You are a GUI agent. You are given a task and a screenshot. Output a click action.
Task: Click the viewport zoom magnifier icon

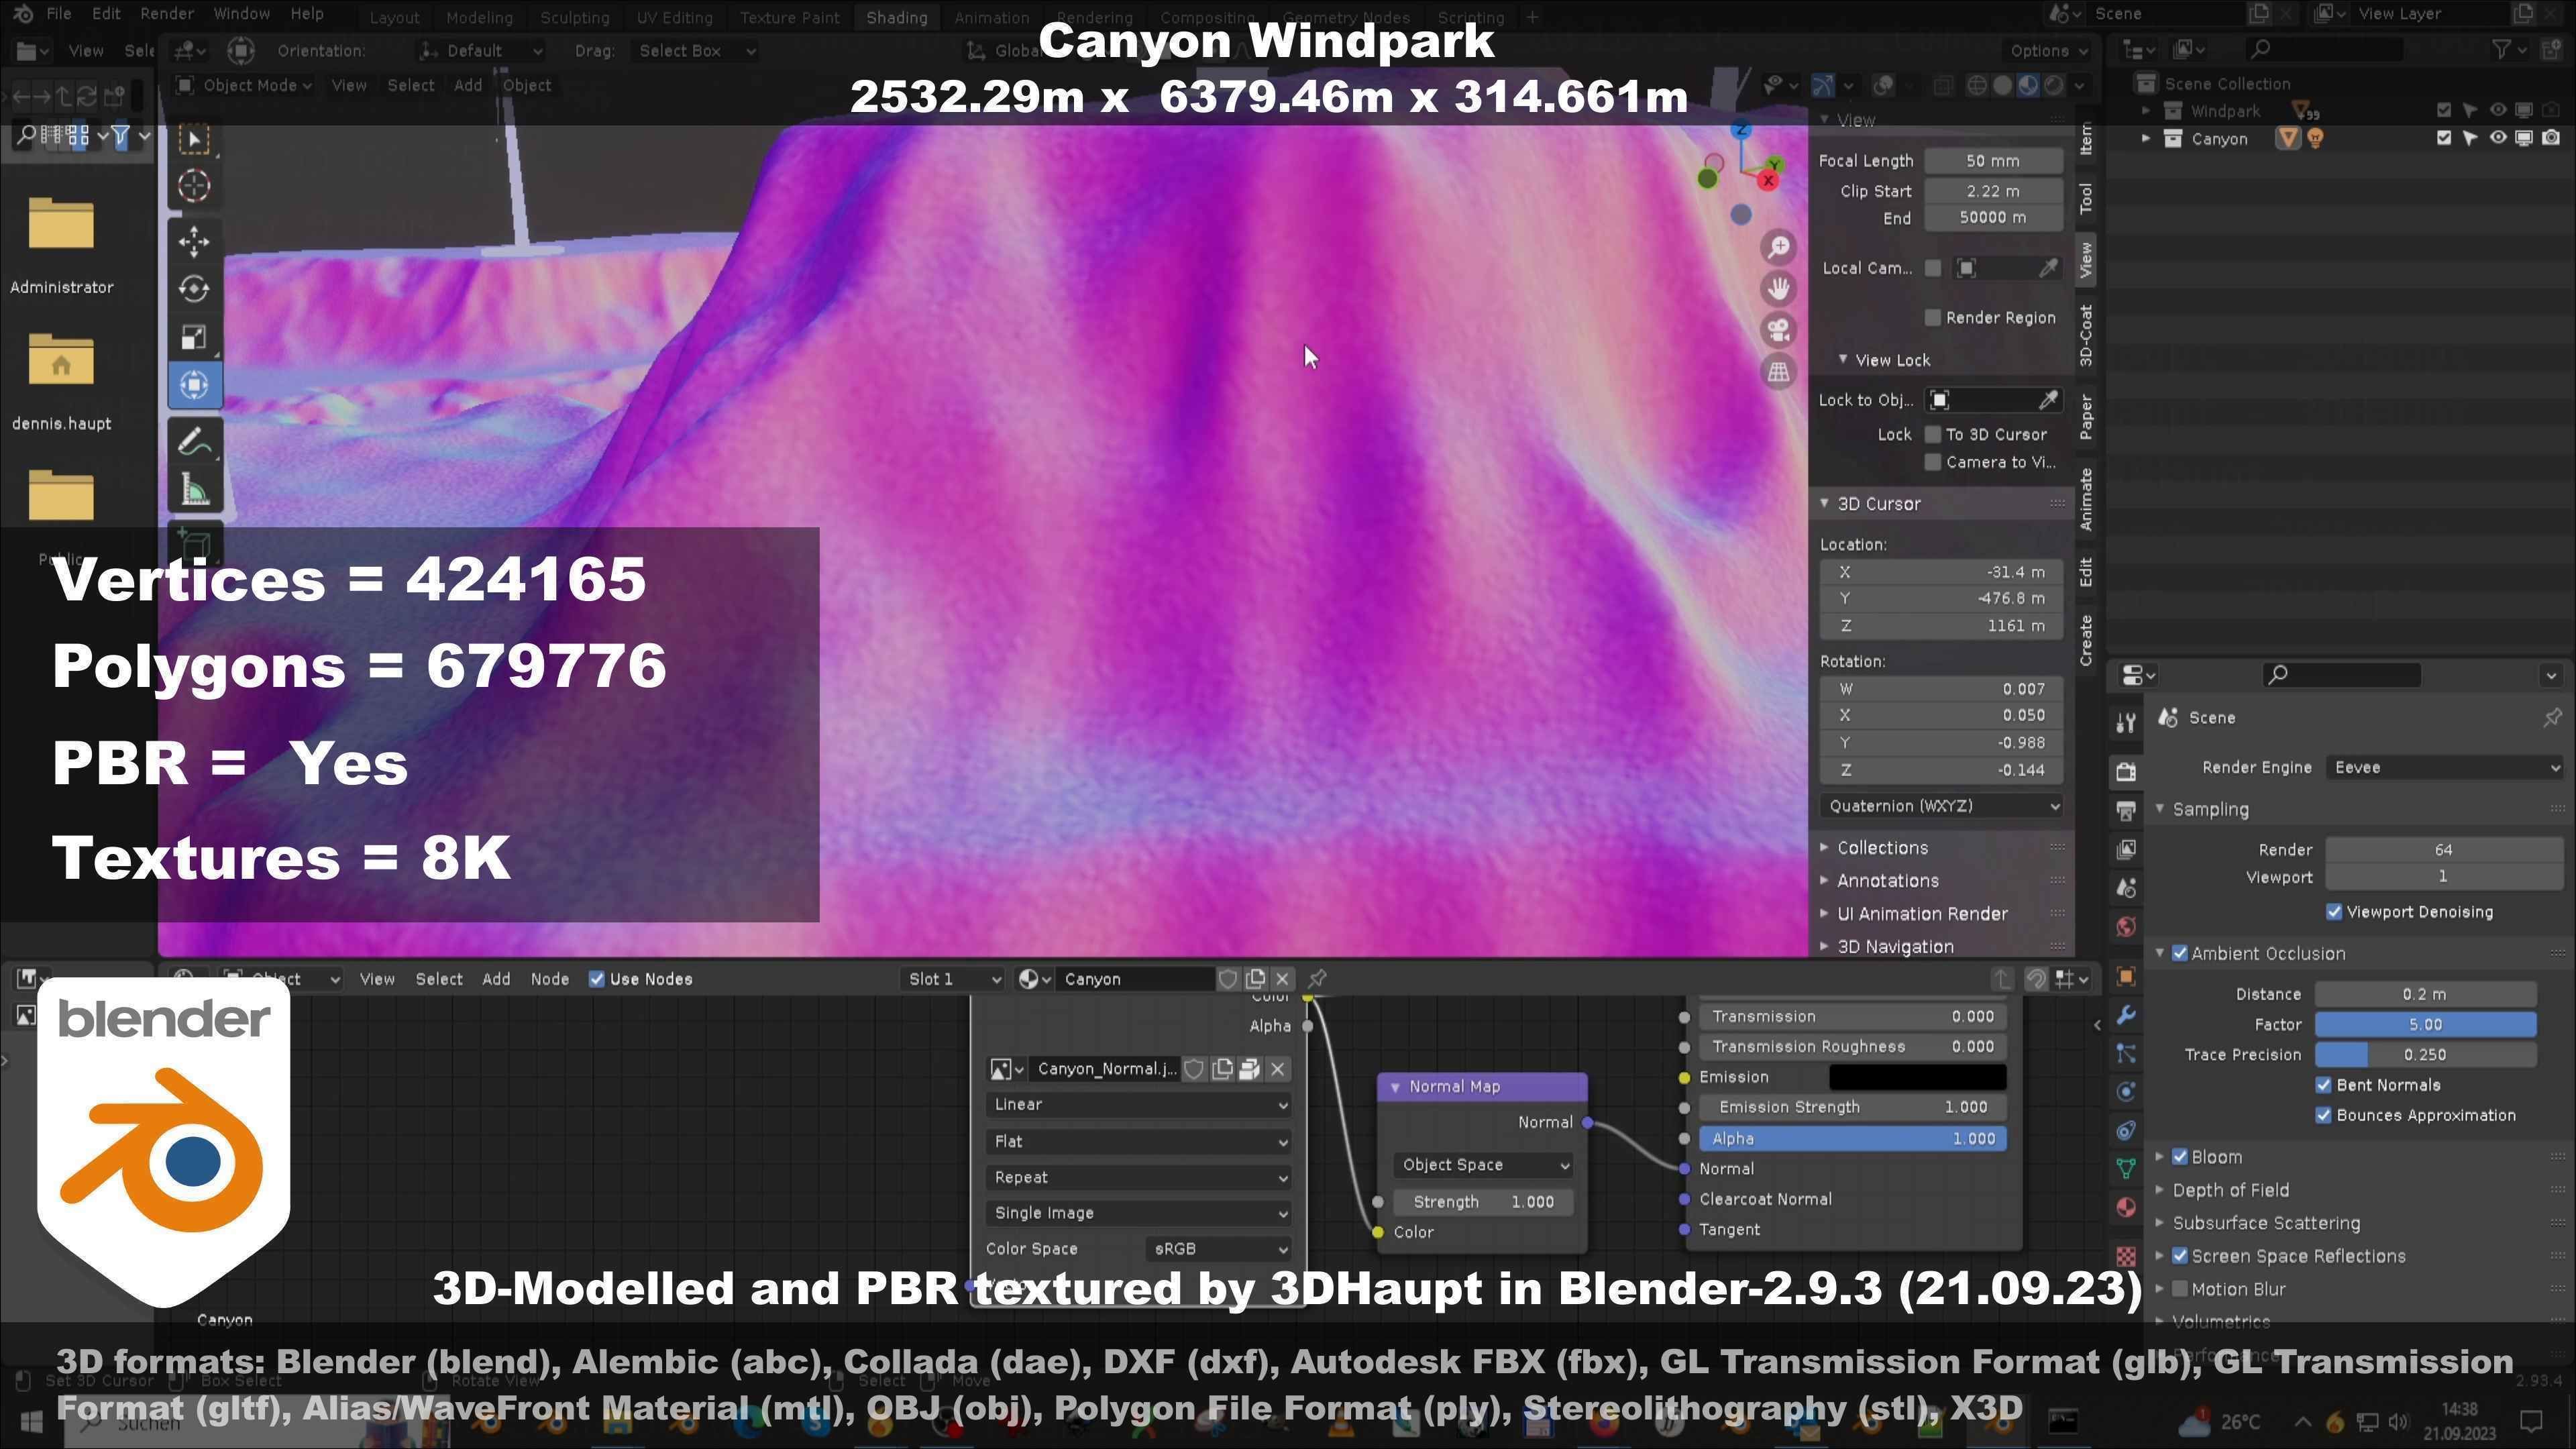click(x=1778, y=247)
